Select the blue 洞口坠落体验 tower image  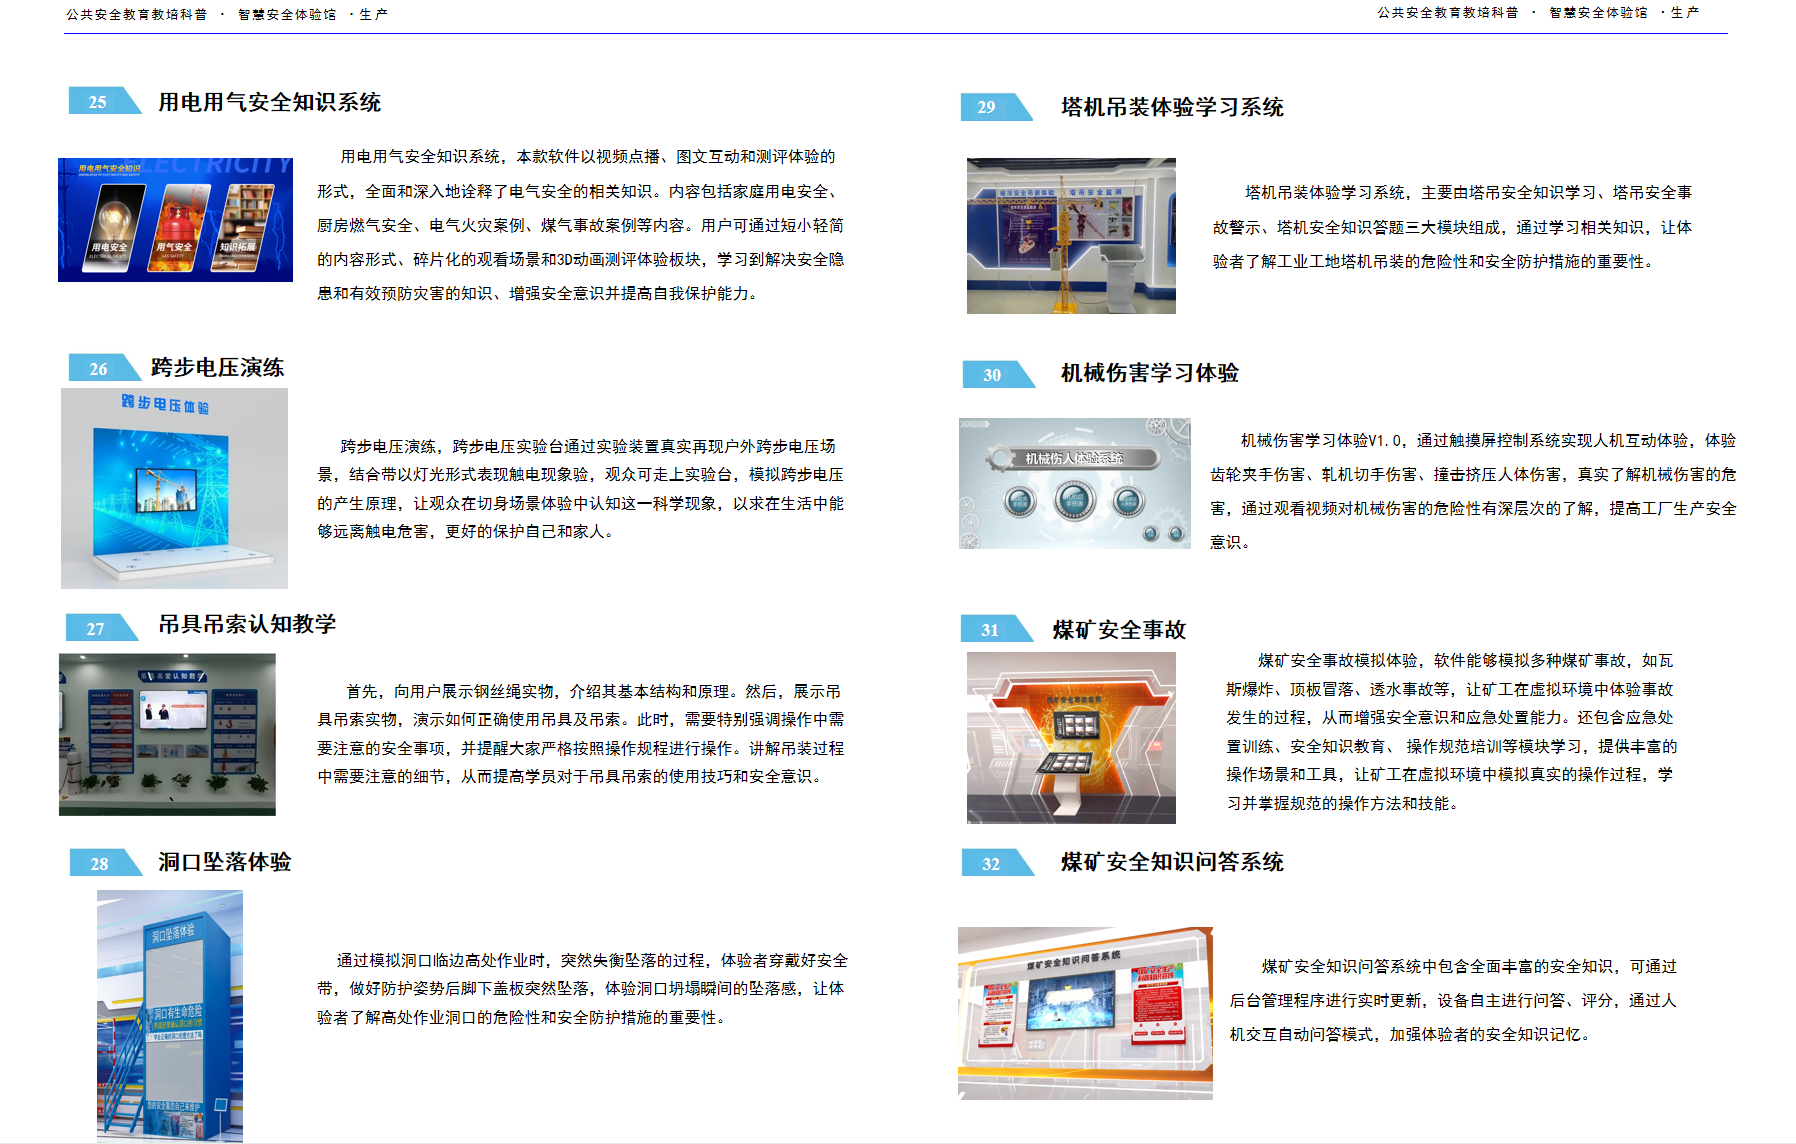(169, 1015)
